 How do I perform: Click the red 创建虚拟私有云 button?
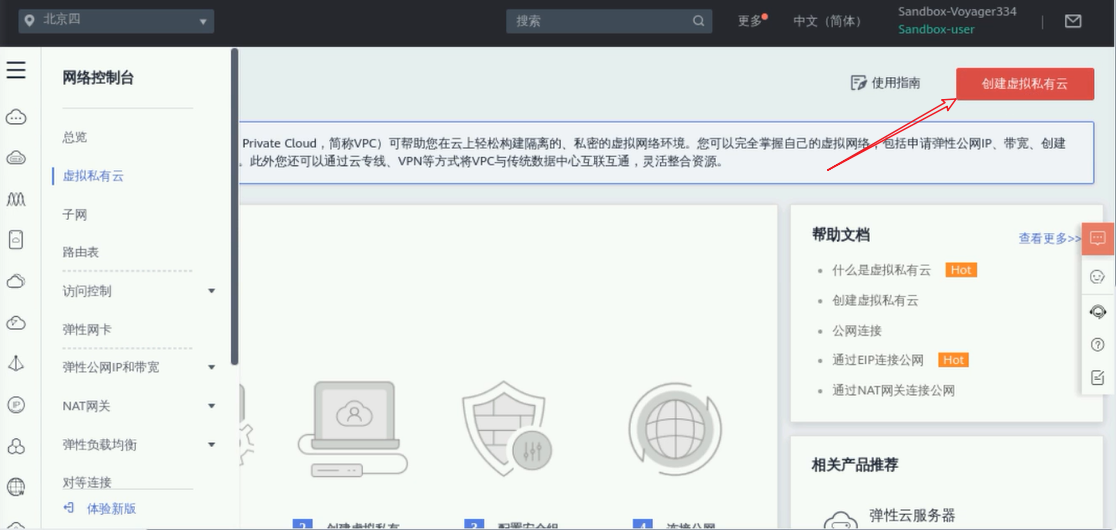(x=1025, y=83)
